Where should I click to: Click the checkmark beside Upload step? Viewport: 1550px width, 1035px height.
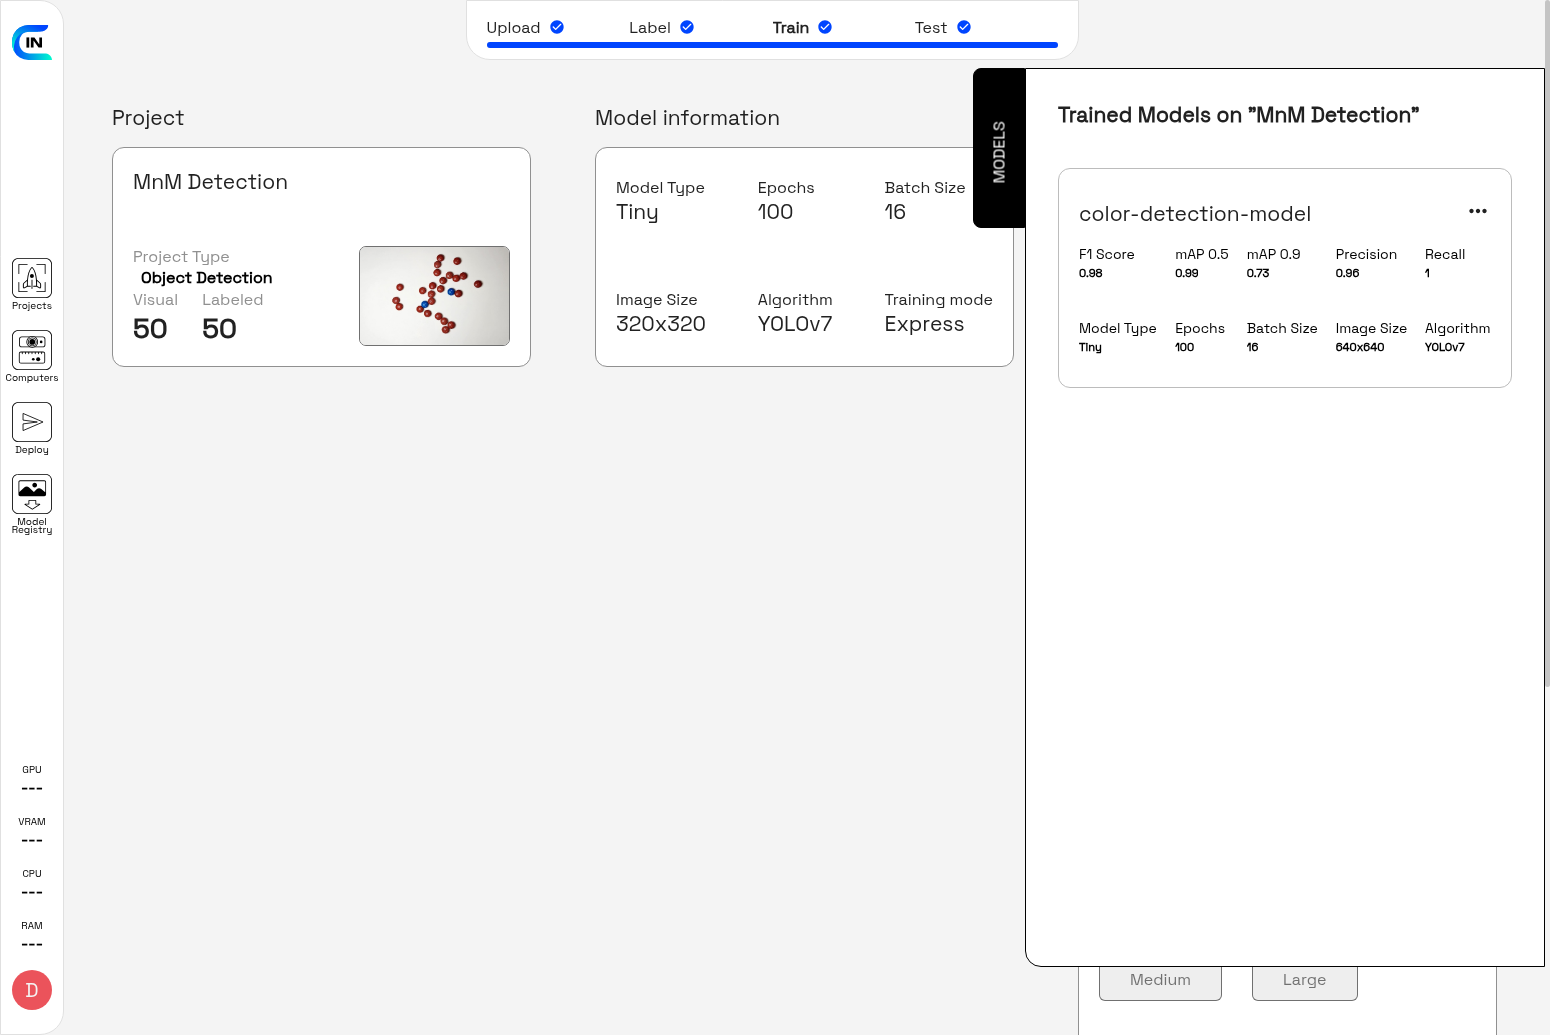point(557,27)
